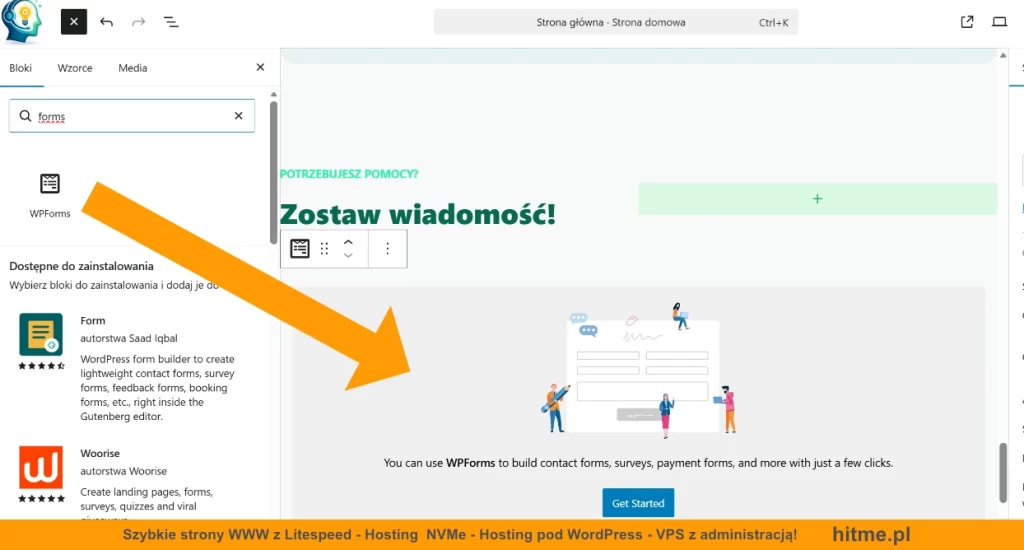View page in new tab icon
Screen dimensions: 1024x550
click(967, 22)
